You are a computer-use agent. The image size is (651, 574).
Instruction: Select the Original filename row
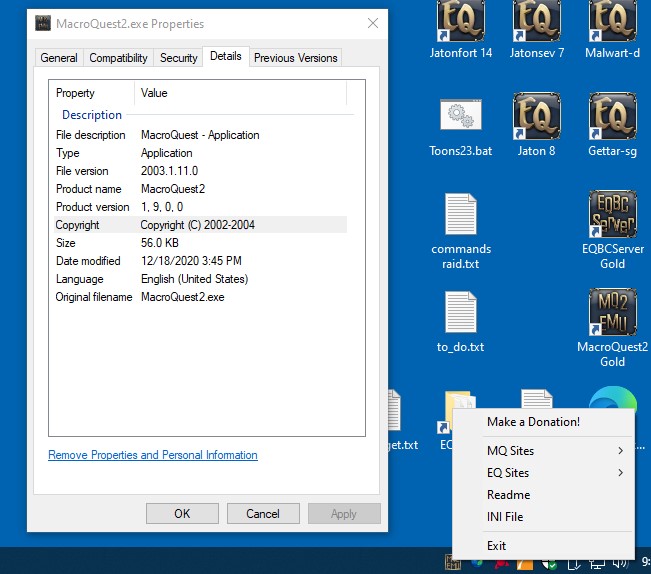(x=201, y=297)
